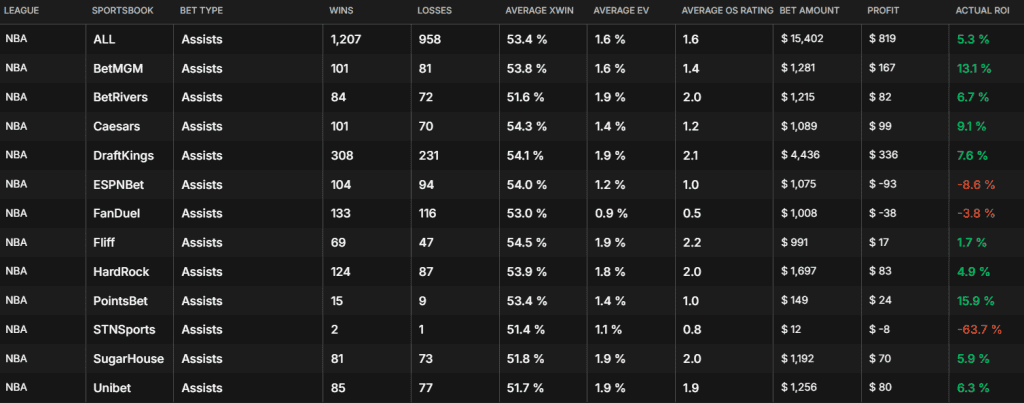This screenshot has width=1024, height=403.
Task: Select the Losses column header
Action: coord(434,11)
